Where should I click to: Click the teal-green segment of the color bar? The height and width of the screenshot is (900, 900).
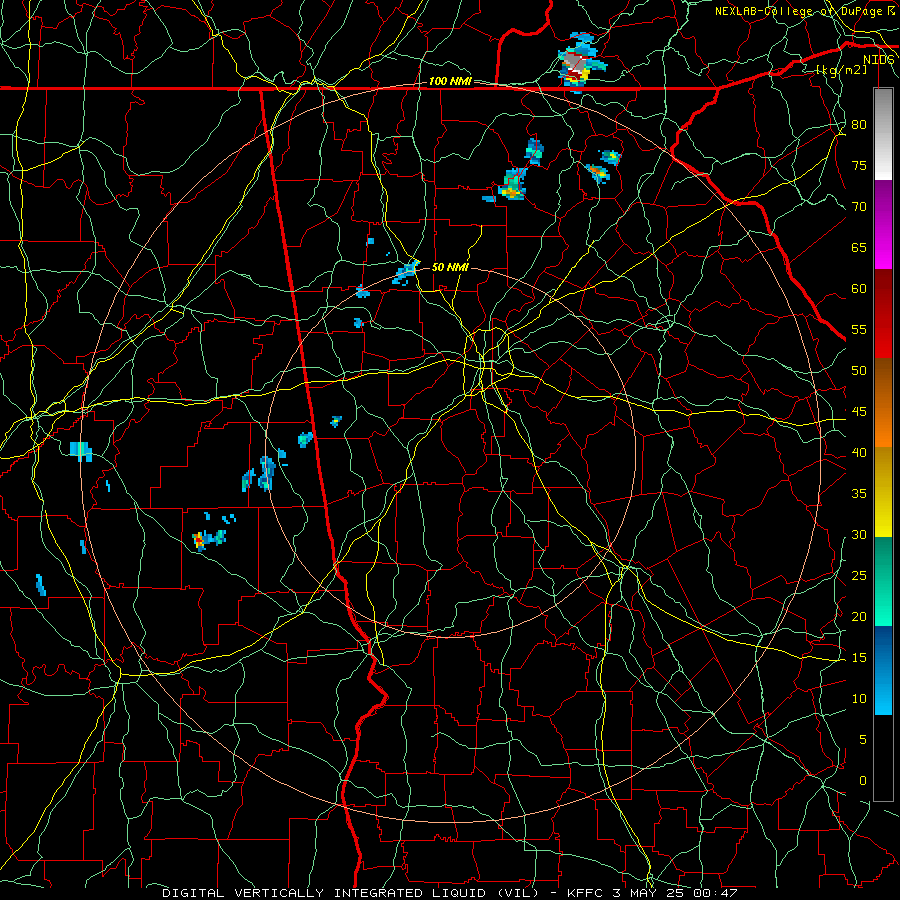click(x=883, y=581)
